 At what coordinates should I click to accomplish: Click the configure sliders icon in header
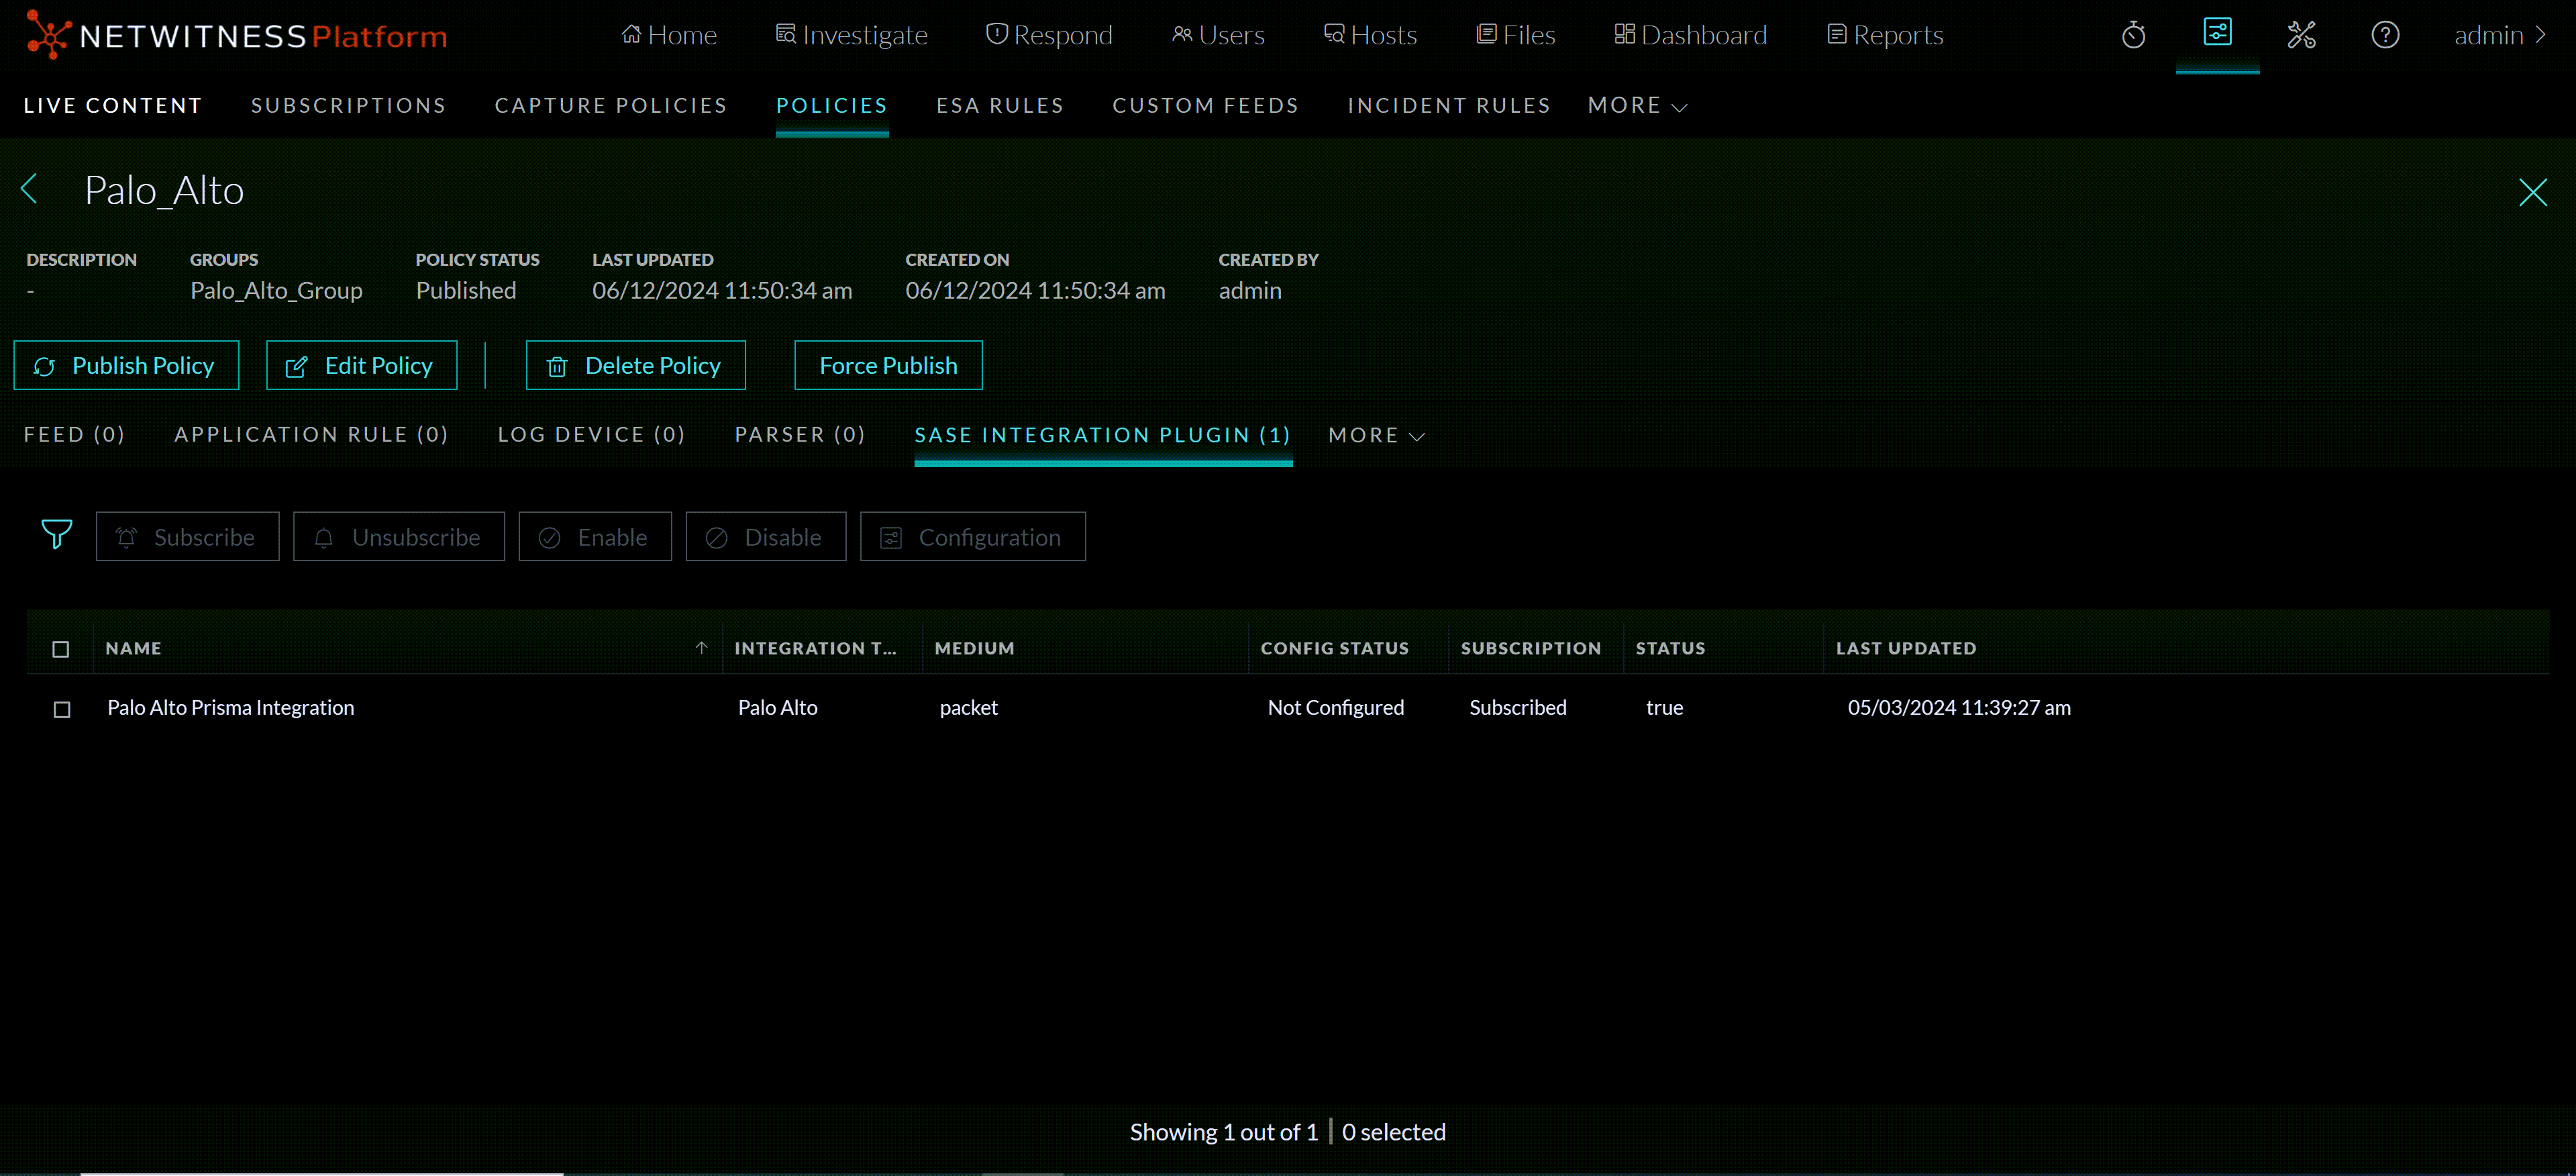2217,33
